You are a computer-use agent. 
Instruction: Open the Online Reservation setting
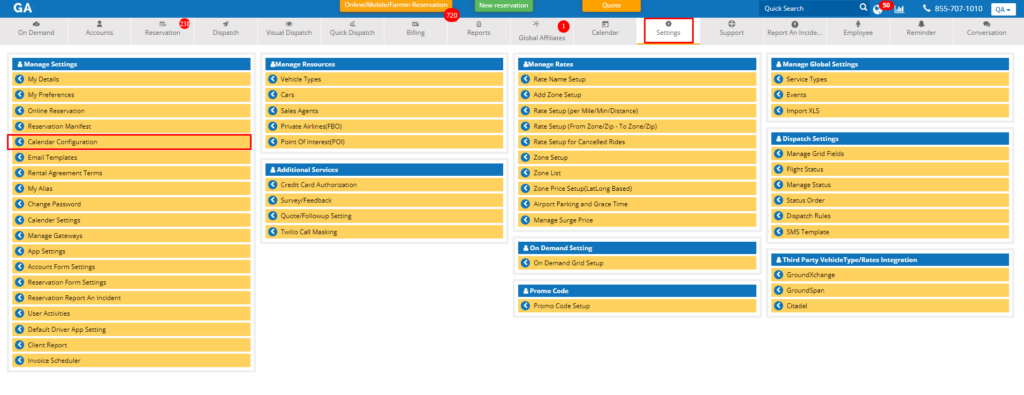point(131,110)
